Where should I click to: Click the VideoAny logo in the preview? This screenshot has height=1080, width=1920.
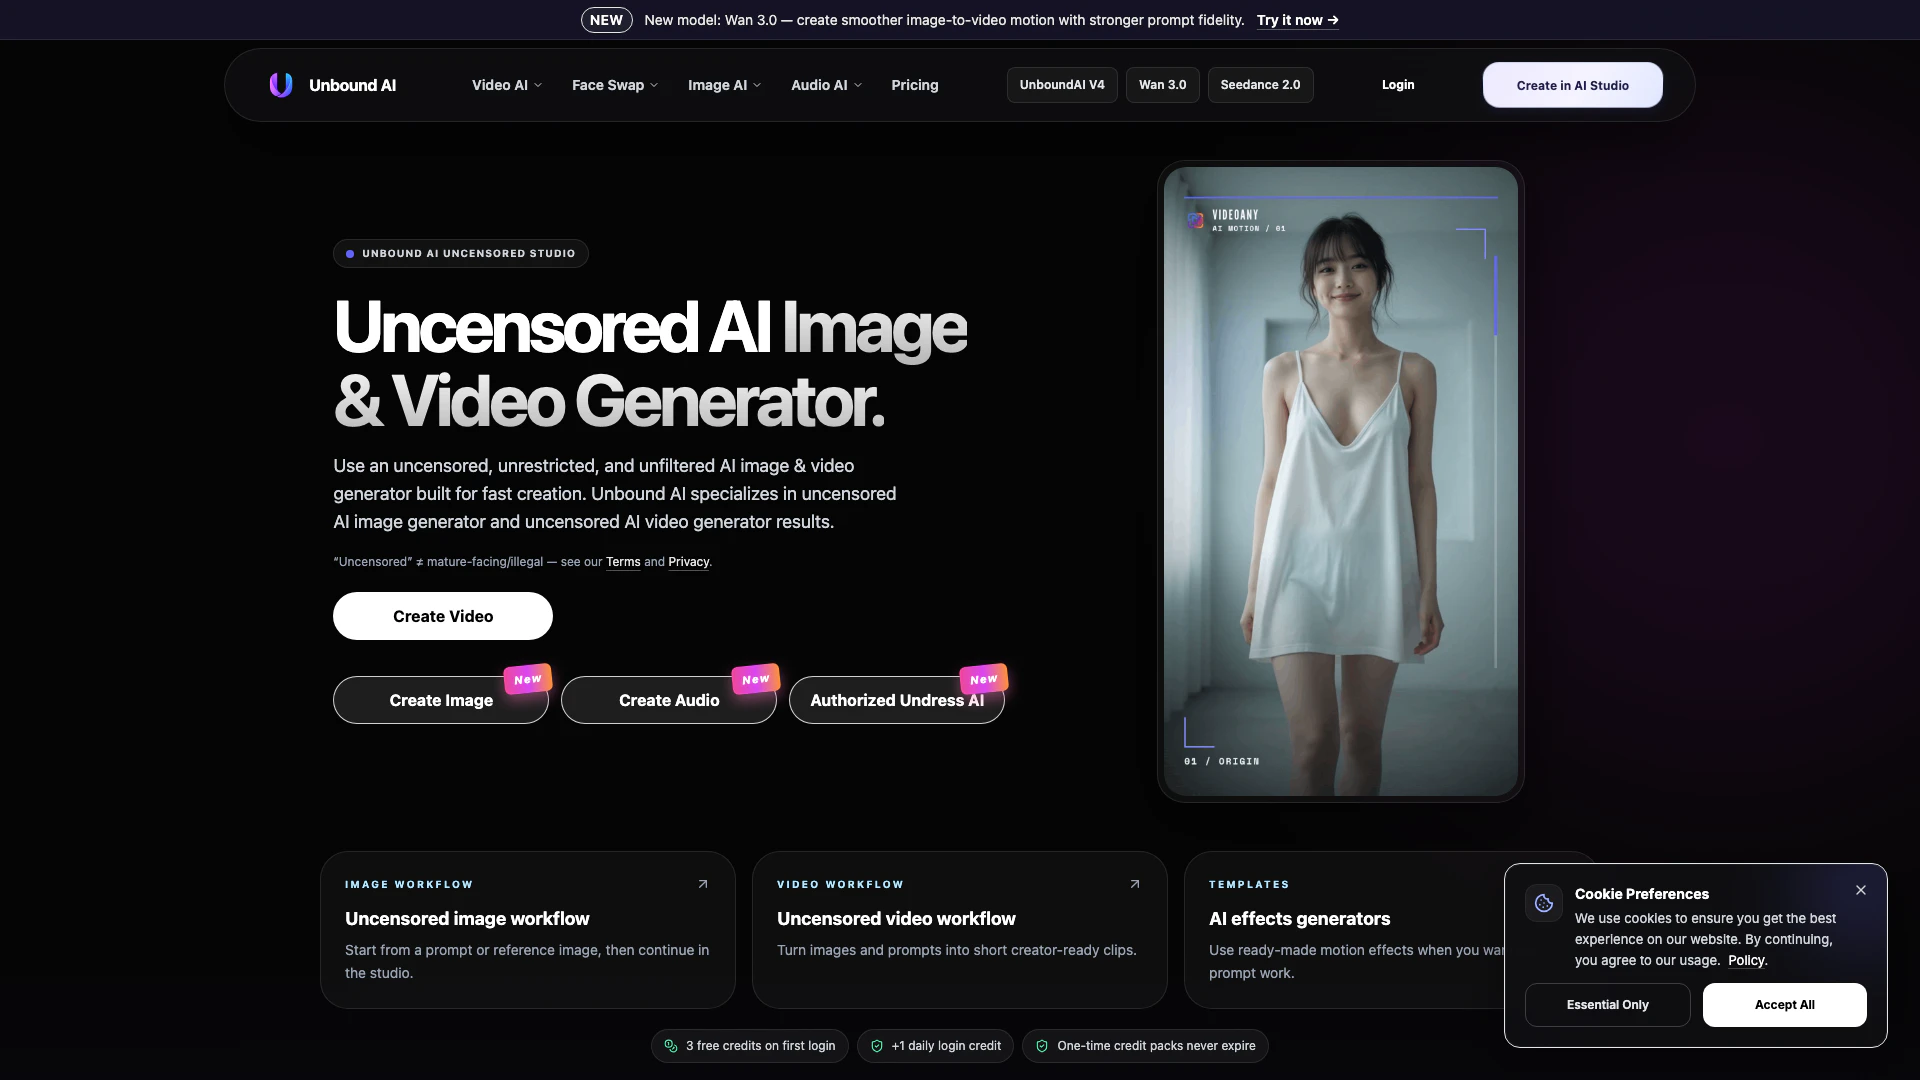pos(1196,221)
